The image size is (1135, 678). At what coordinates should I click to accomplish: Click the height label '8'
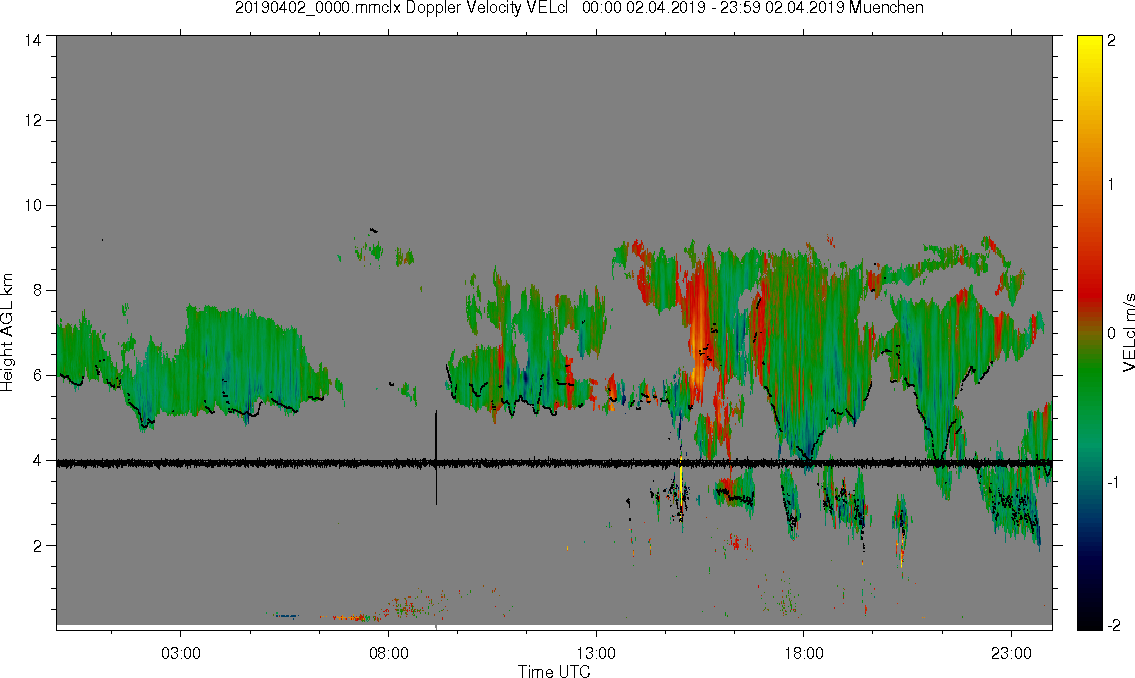[38, 291]
